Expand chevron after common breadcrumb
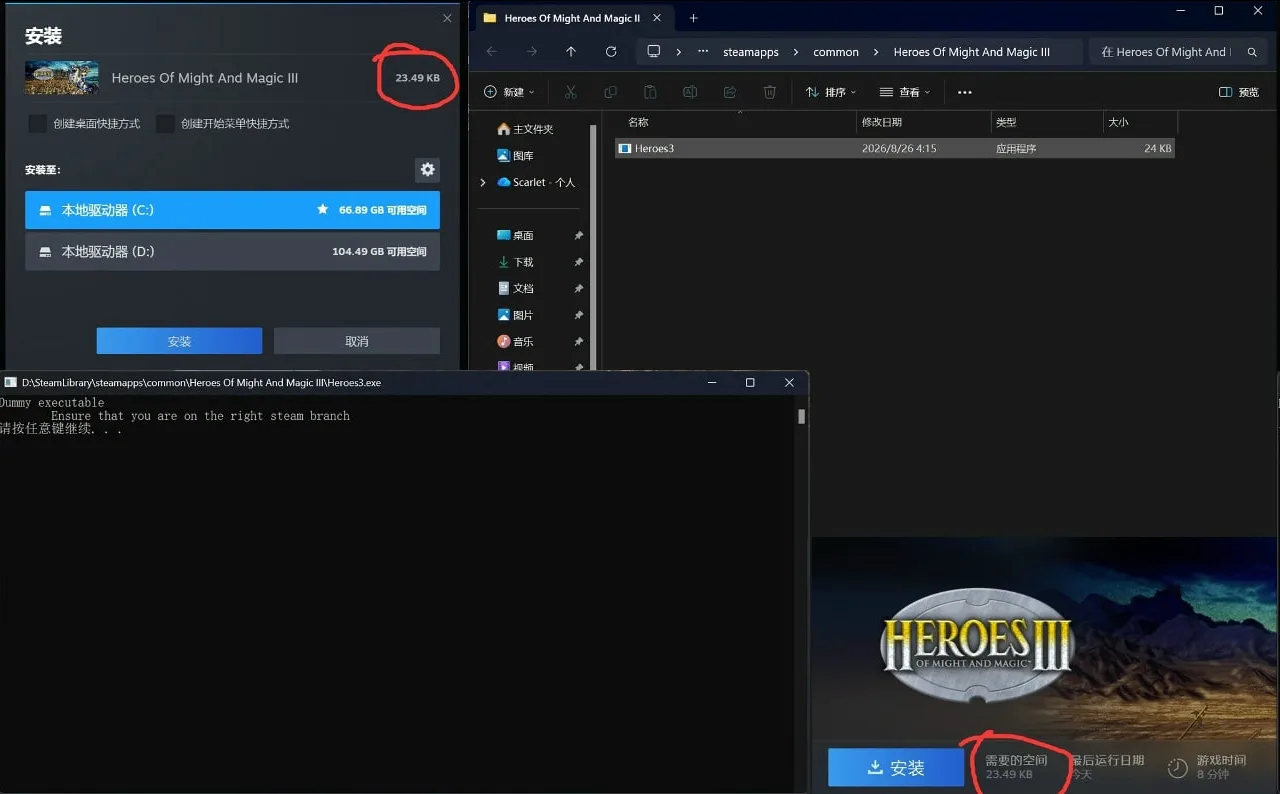This screenshot has height=794, width=1280. coord(876,52)
